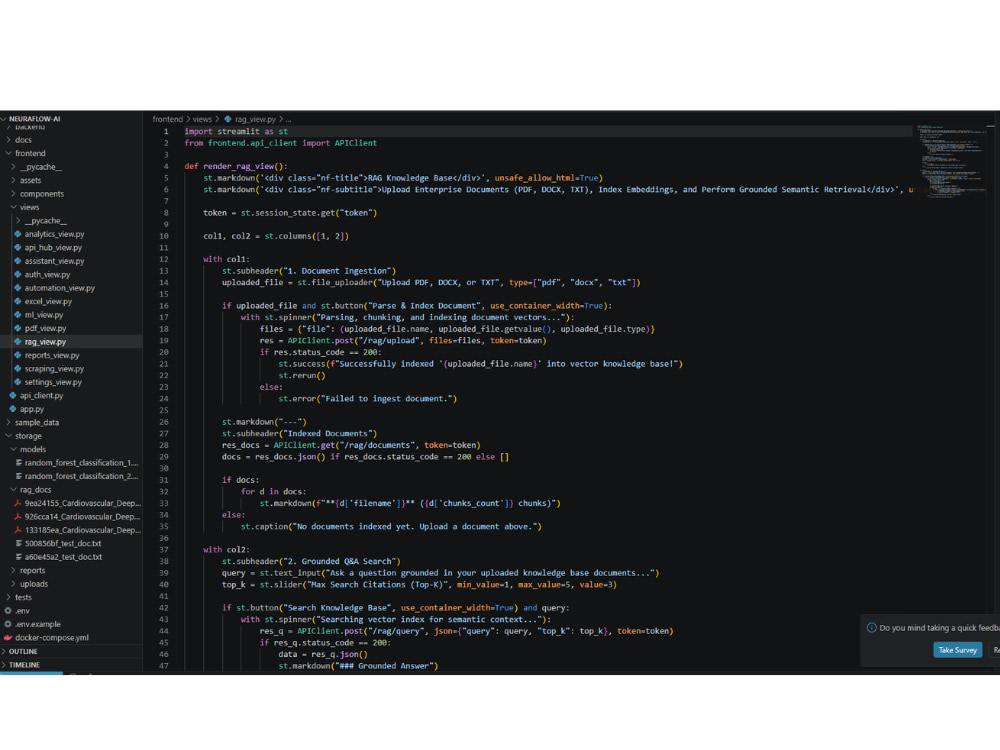Click the info icon in the feedback notification
The image size is (1000, 750).
point(871,628)
